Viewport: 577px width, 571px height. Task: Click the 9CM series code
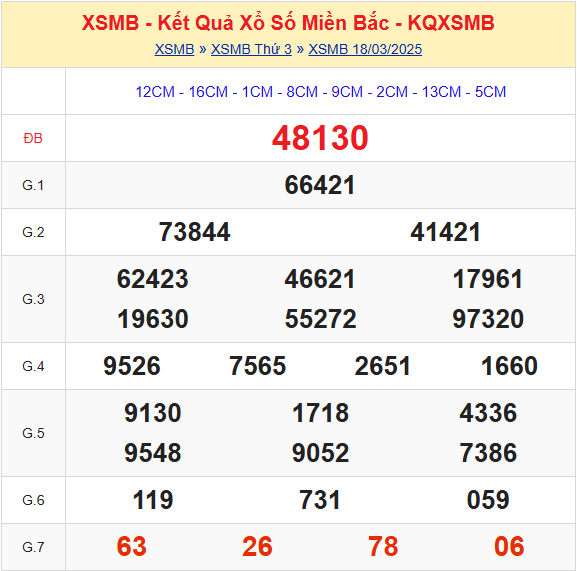pyautogui.click(x=347, y=92)
